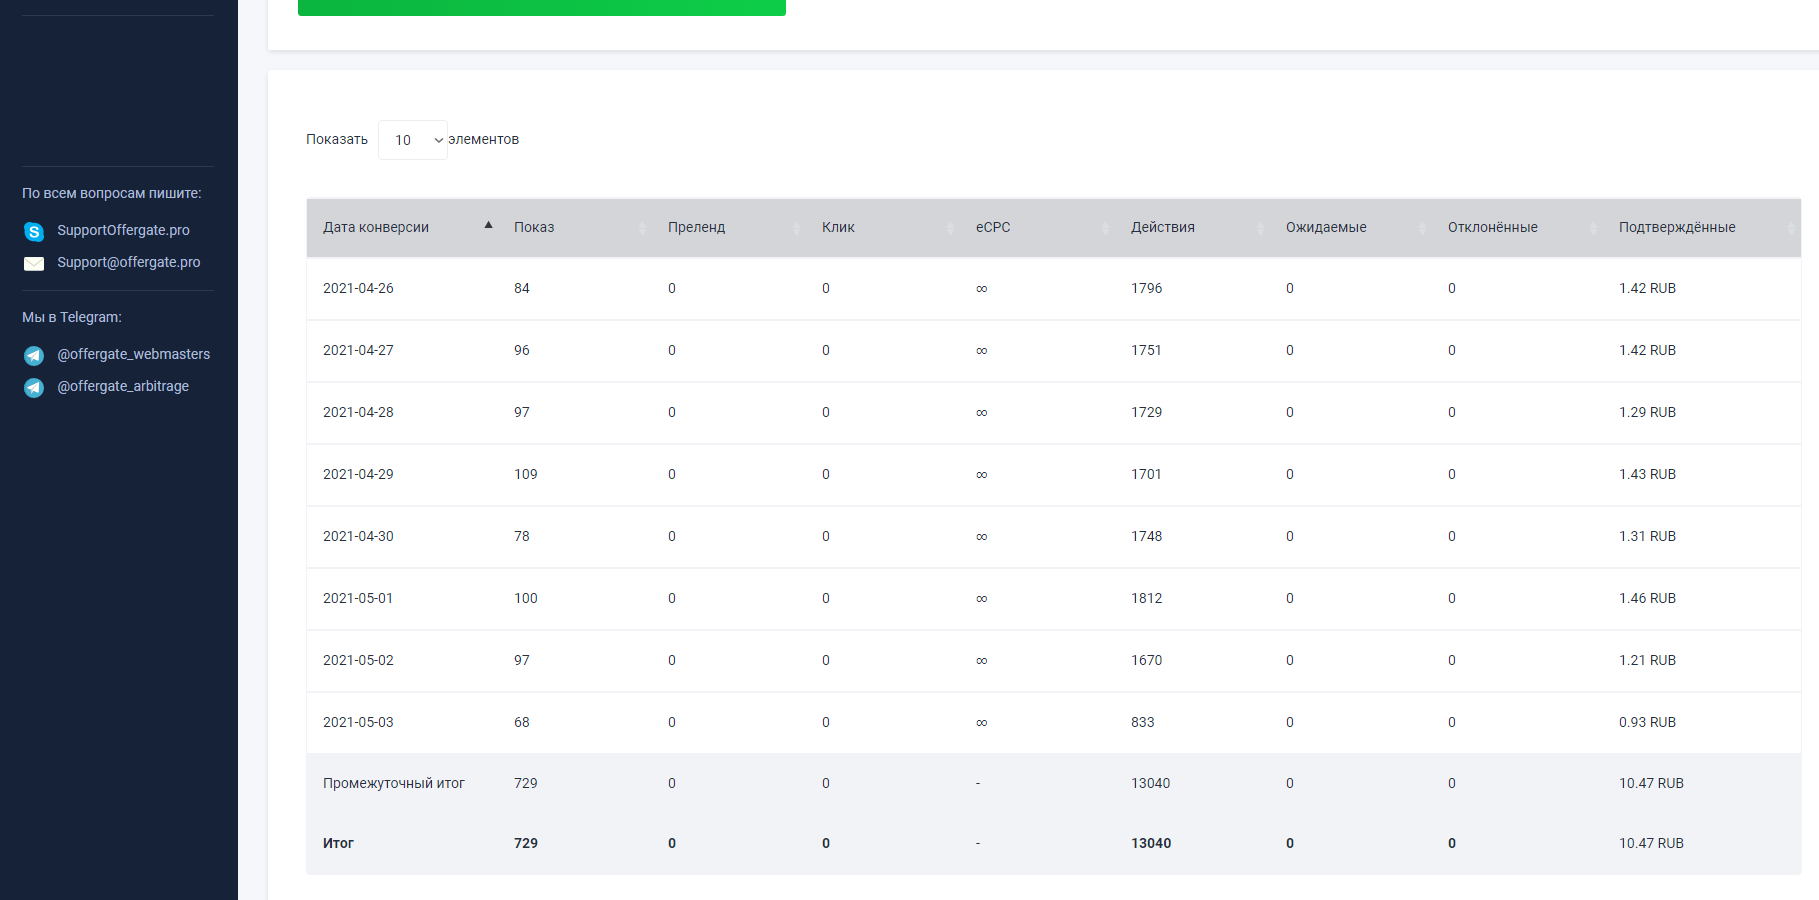
Task: Sort the table by Ожидаемые column
Action: tap(1351, 228)
